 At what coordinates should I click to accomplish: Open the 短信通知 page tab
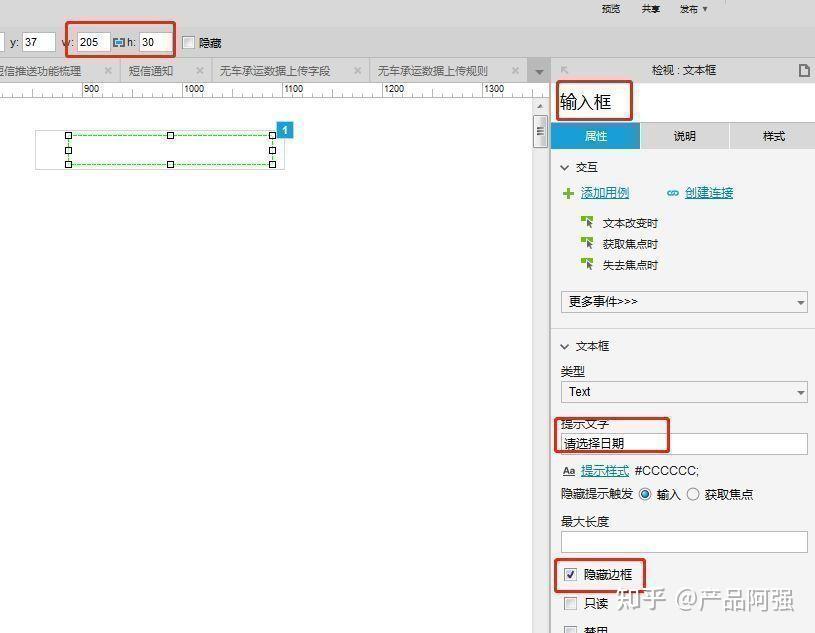click(x=151, y=71)
